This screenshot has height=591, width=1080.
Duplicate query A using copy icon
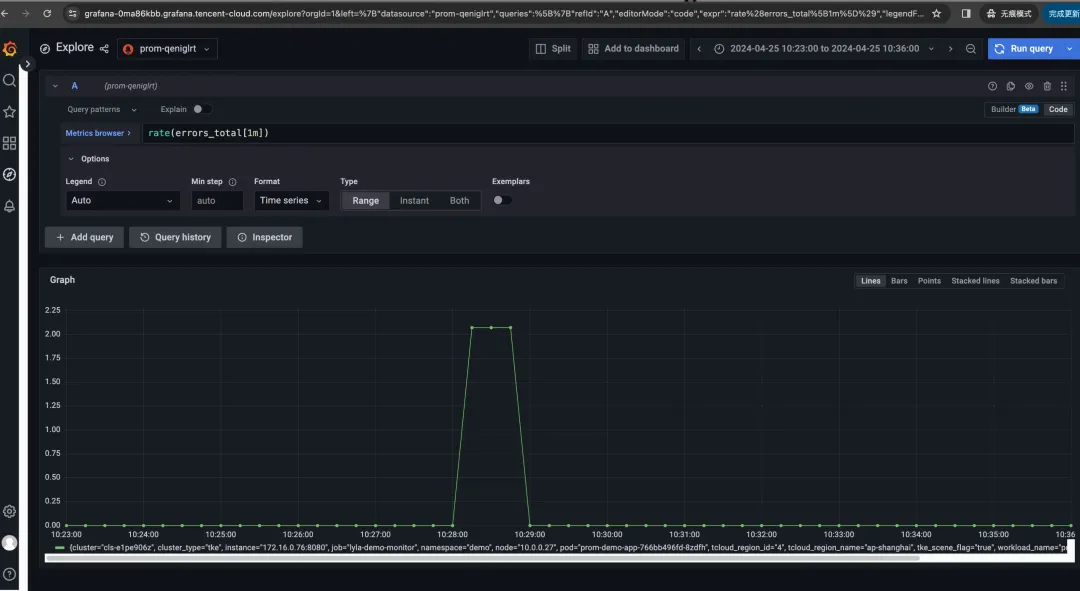click(x=1010, y=86)
